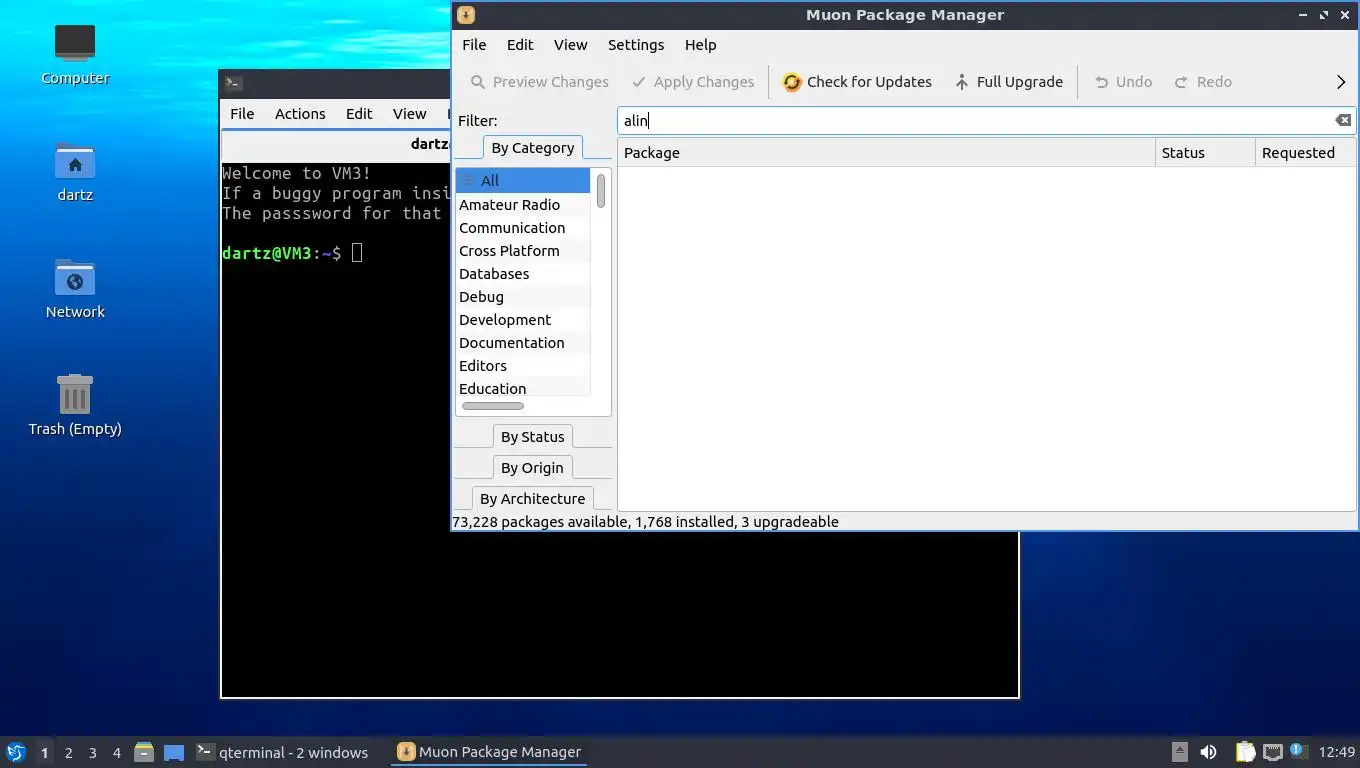Select the Amateur Radio category
The height and width of the screenshot is (768, 1360).
point(523,205)
